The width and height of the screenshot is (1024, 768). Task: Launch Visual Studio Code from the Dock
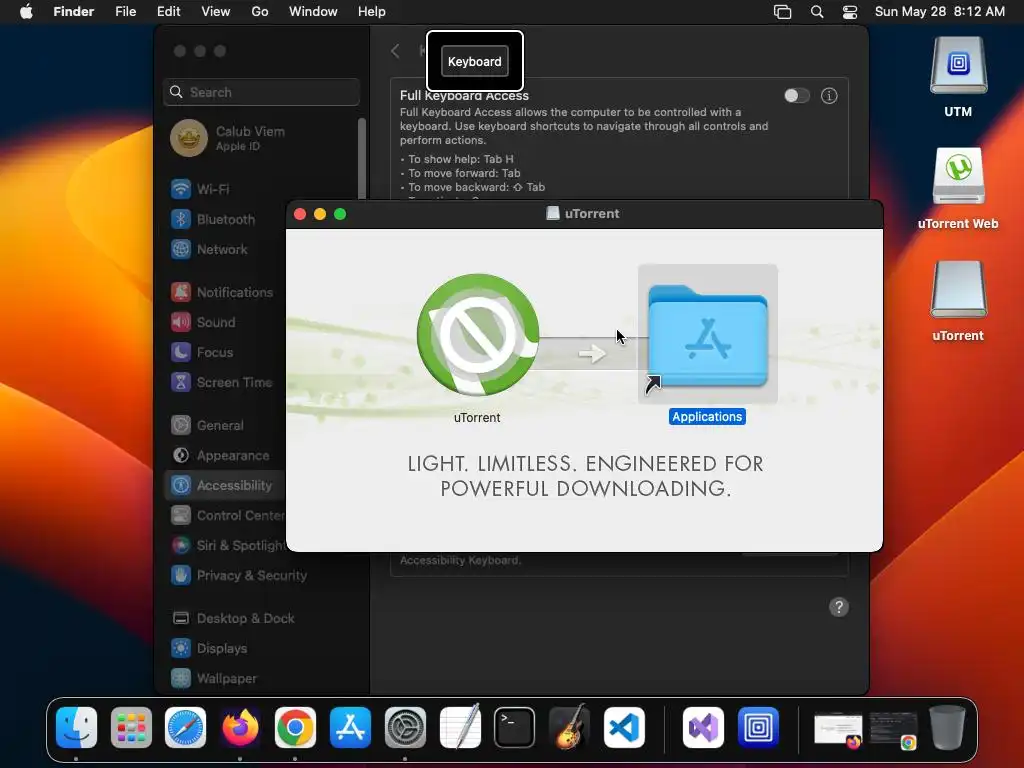624,727
